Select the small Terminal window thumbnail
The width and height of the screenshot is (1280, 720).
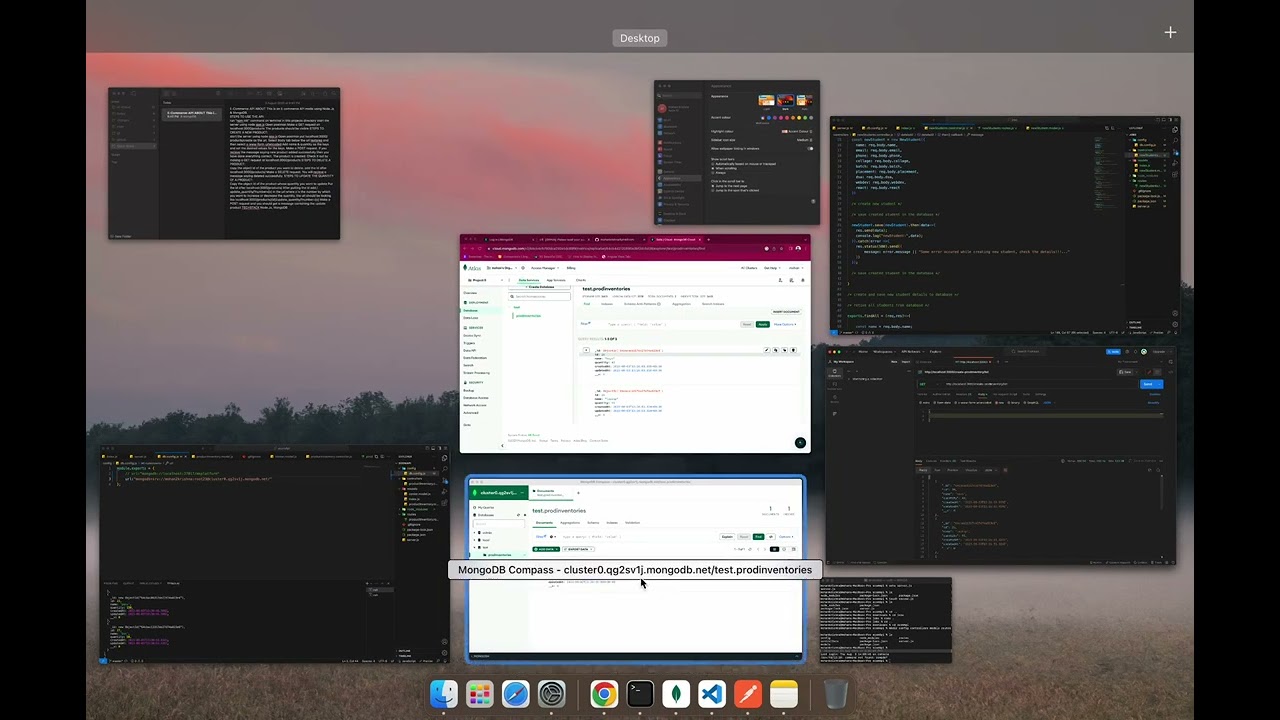click(x=886, y=620)
